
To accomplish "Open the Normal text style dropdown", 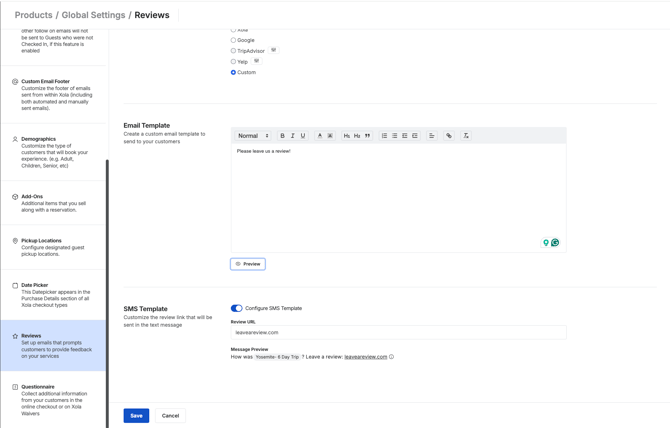I will (x=253, y=136).
